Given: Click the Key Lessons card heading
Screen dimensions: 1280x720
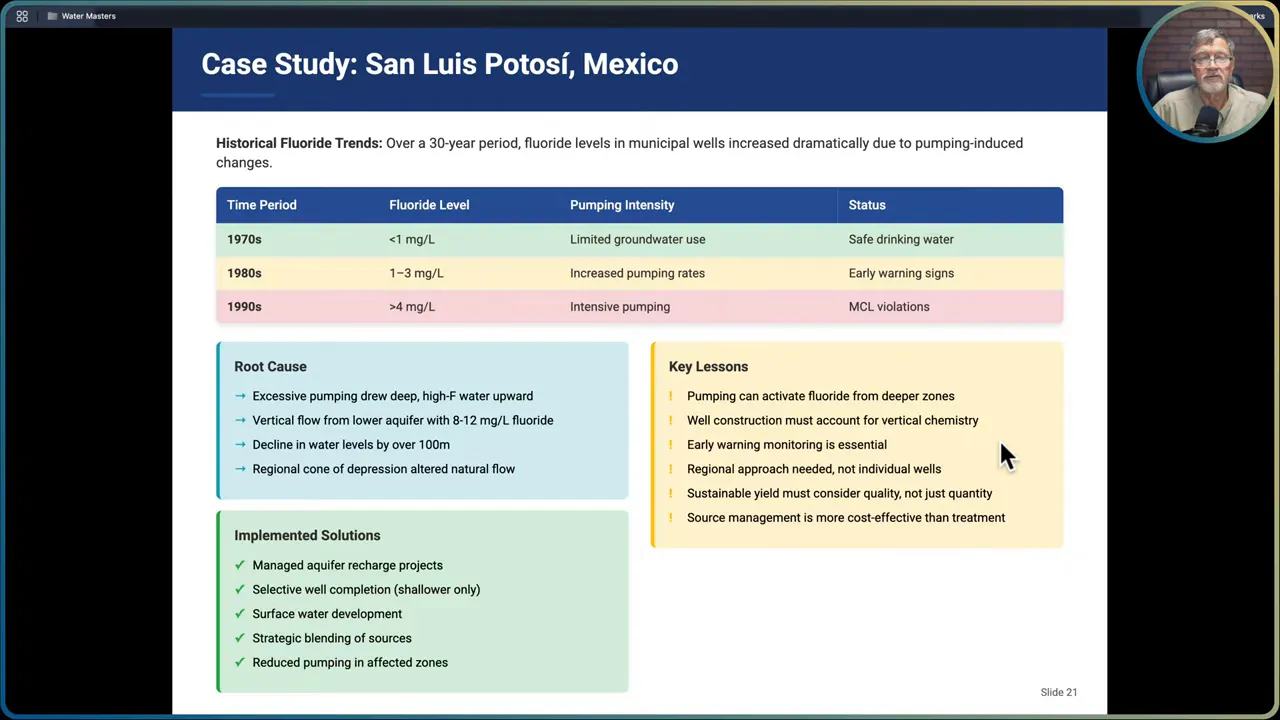Looking at the screenshot, I should [x=708, y=366].
